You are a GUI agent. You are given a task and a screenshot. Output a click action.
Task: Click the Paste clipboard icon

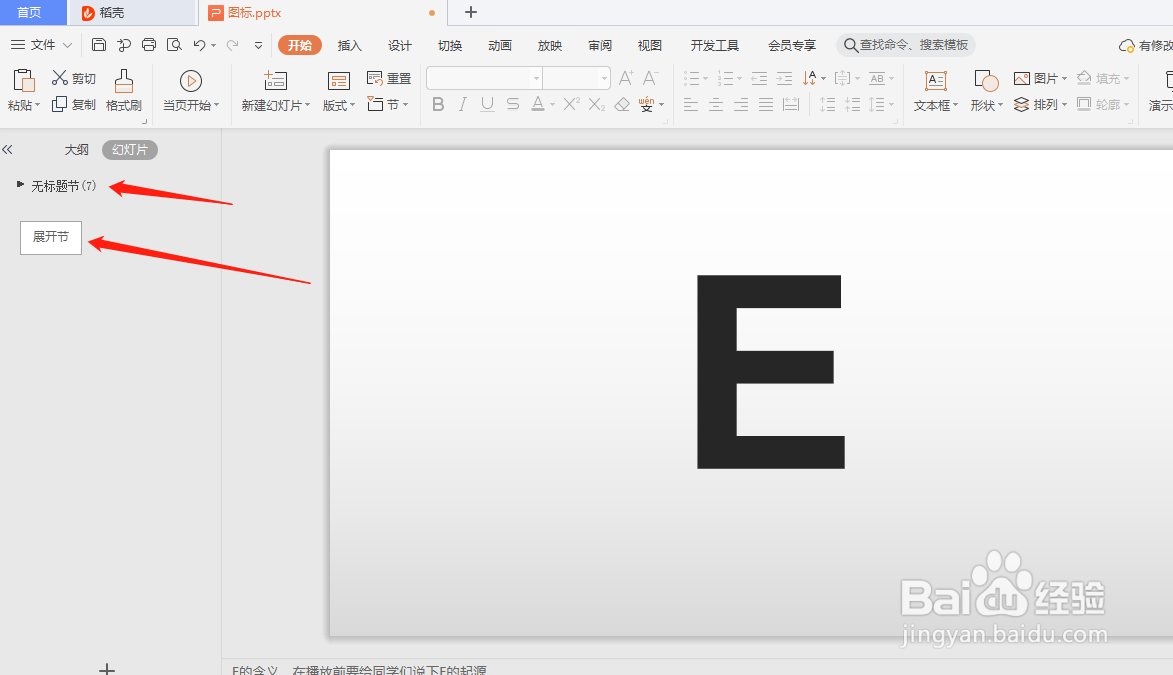pyautogui.click(x=23, y=81)
